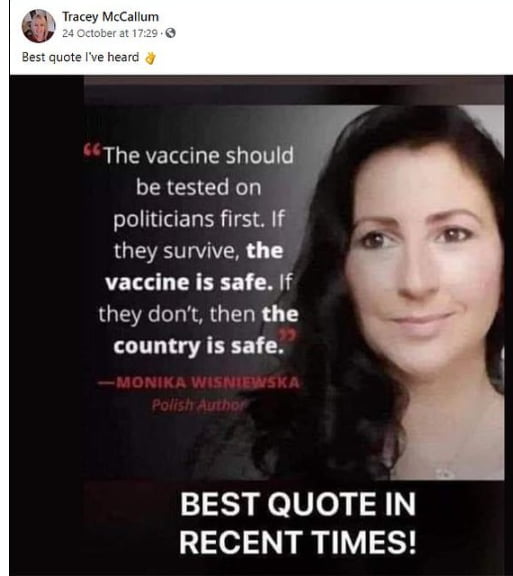513x576 pixels.
Task: Click the red closing quotation mark
Action: pos(288,335)
